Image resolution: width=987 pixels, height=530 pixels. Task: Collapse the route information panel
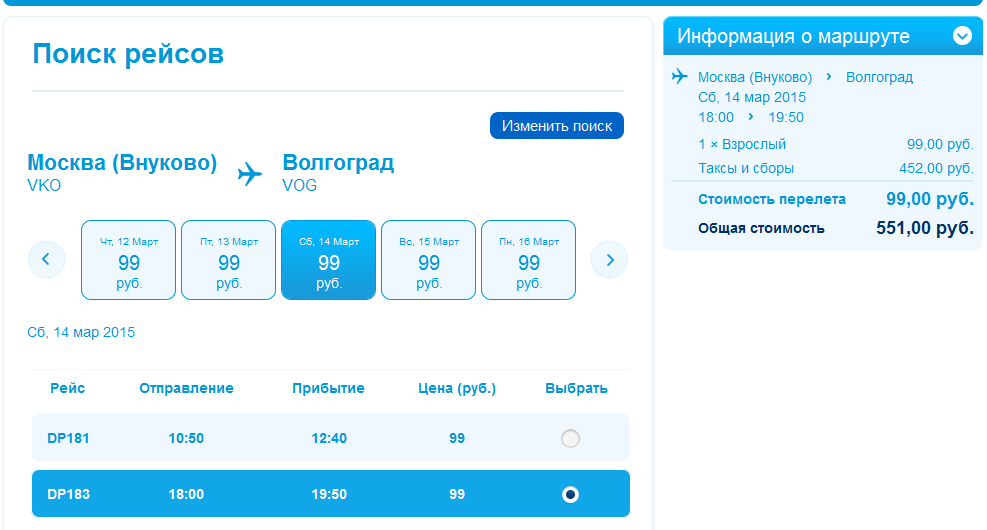click(x=962, y=36)
